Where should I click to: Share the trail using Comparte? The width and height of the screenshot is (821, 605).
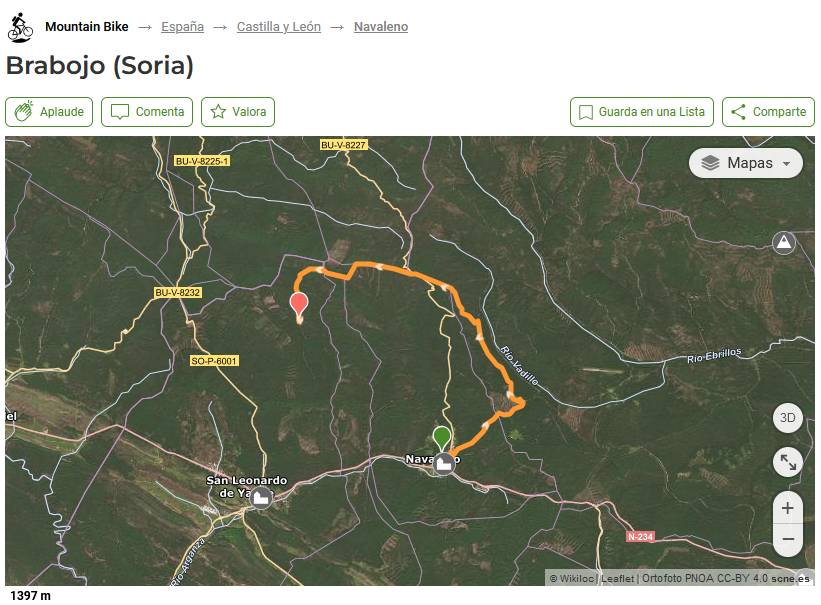(x=768, y=112)
